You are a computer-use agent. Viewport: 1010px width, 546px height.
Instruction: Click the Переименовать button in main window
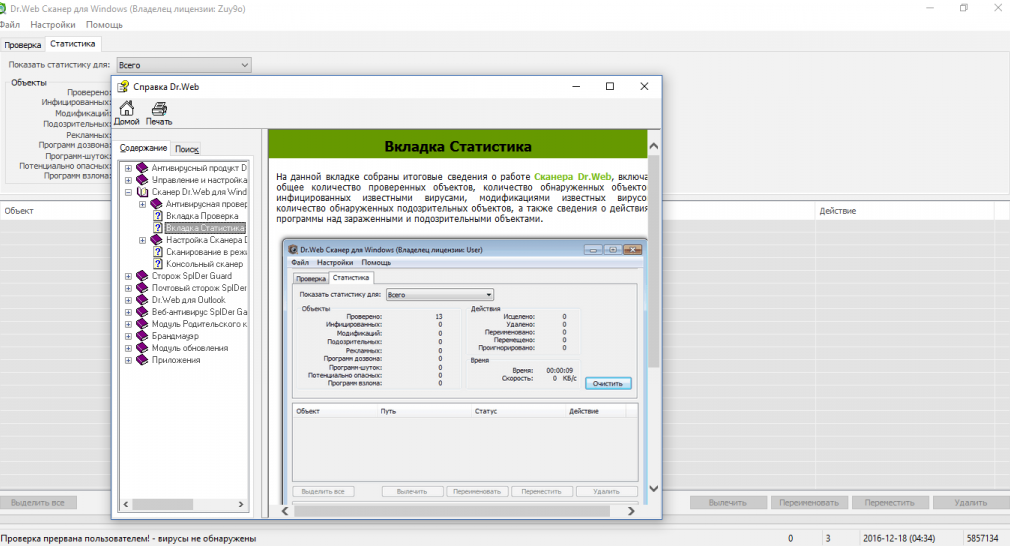[809, 502]
